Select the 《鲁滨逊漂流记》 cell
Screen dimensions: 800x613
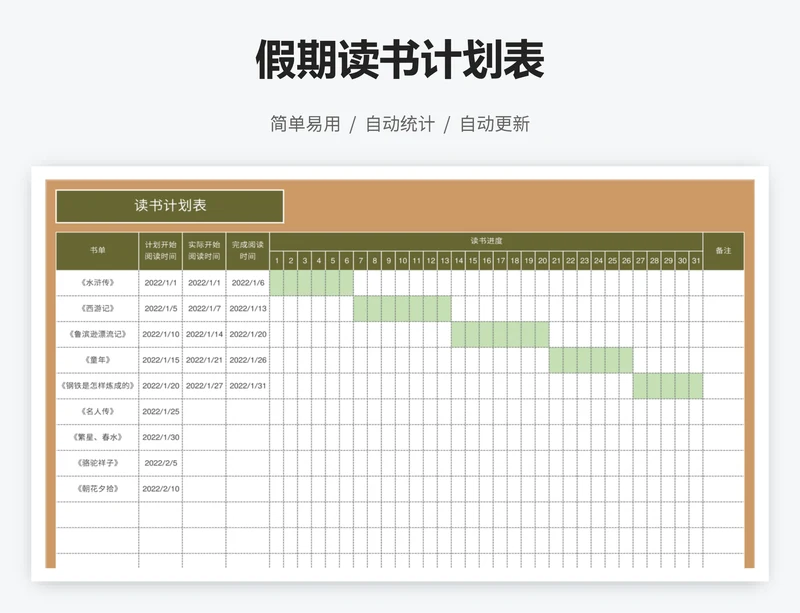click(x=97, y=334)
